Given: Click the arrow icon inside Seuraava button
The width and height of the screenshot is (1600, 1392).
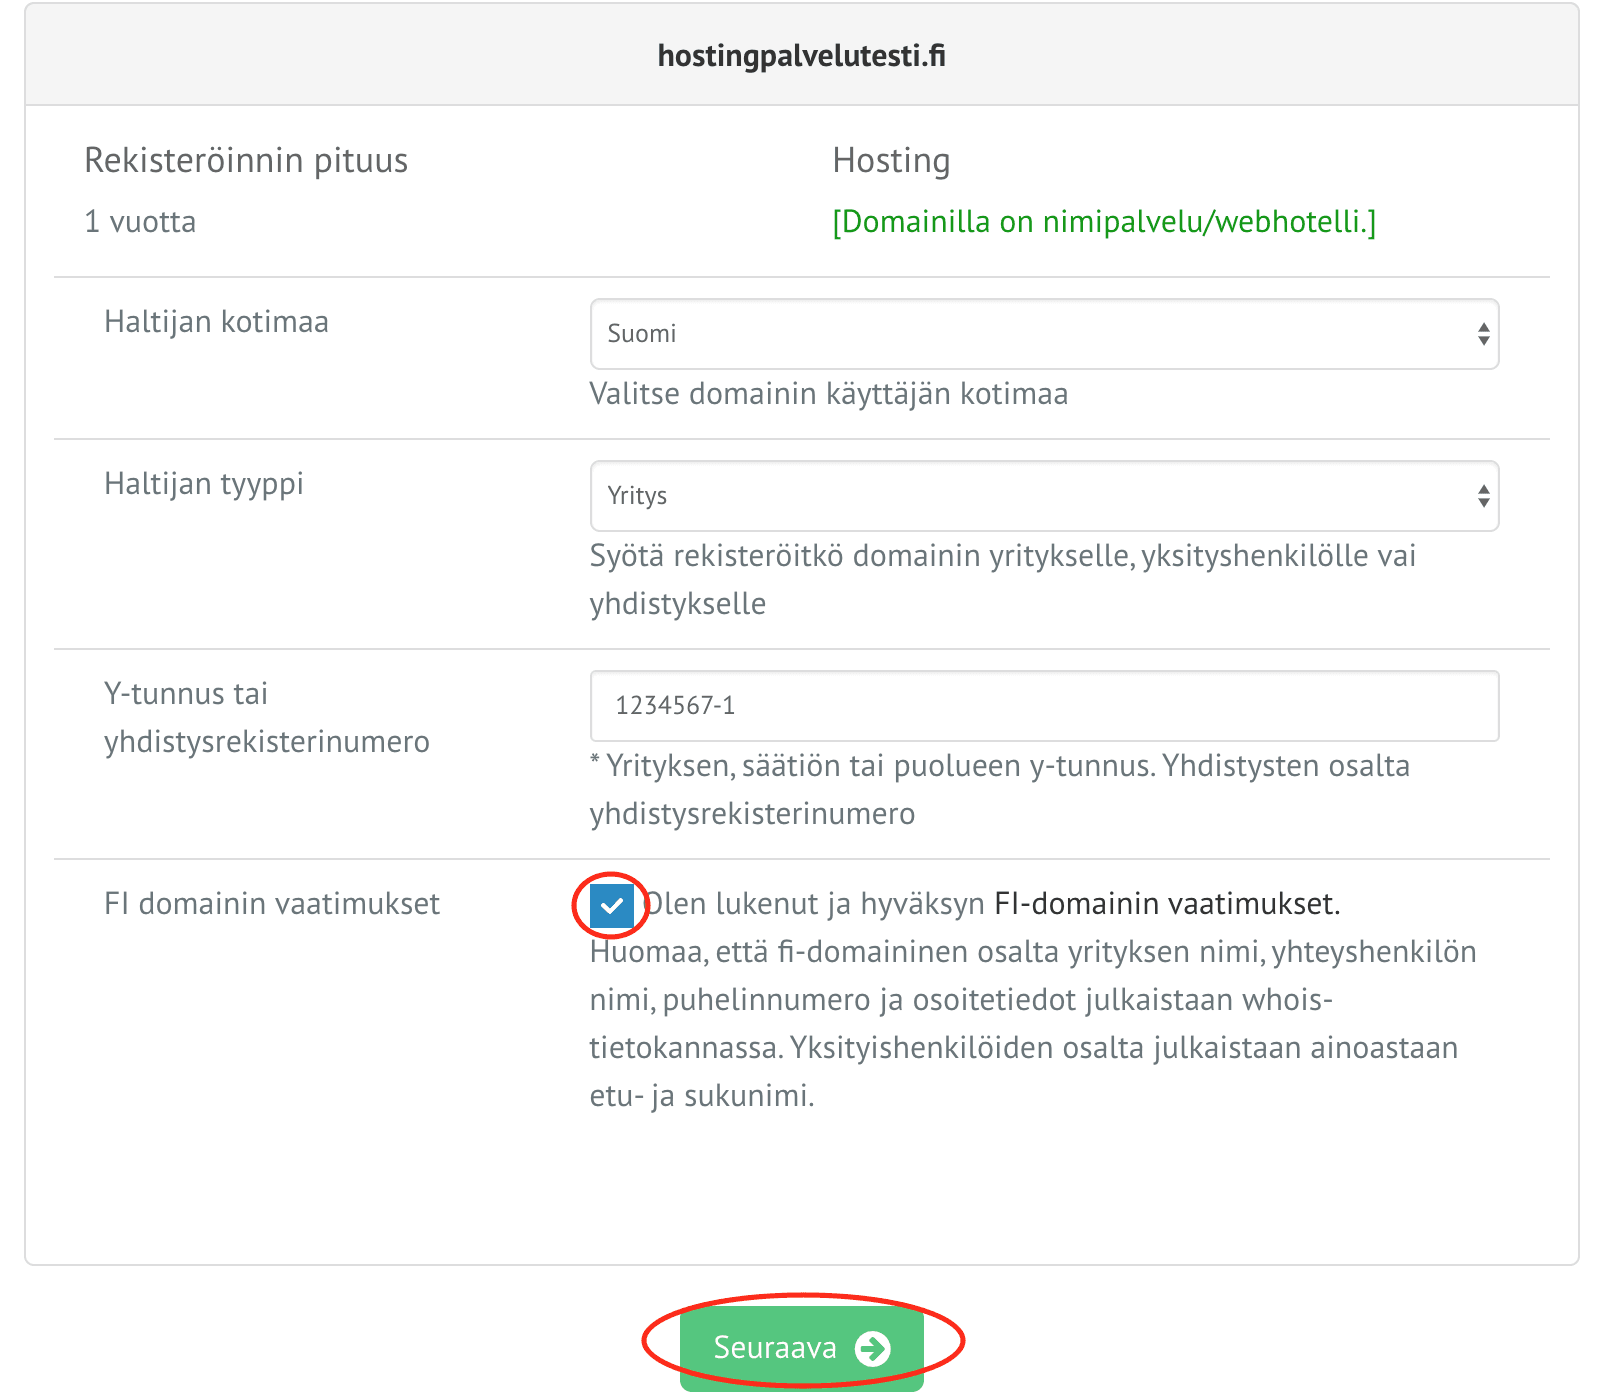Looking at the screenshot, I should (x=872, y=1348).
